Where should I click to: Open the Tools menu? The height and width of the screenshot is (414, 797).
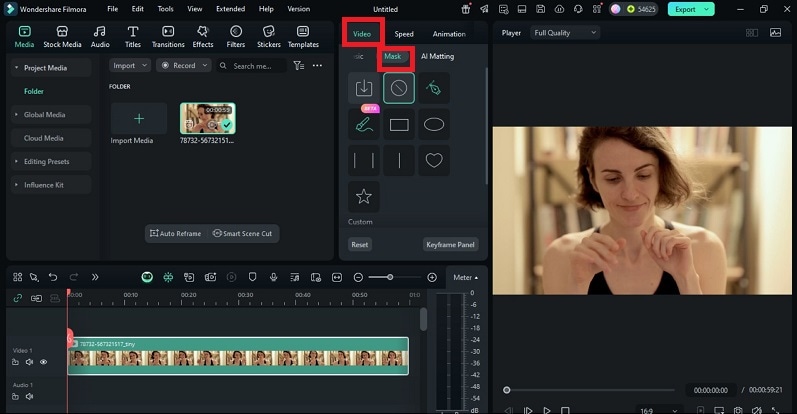tap(165, 9)
